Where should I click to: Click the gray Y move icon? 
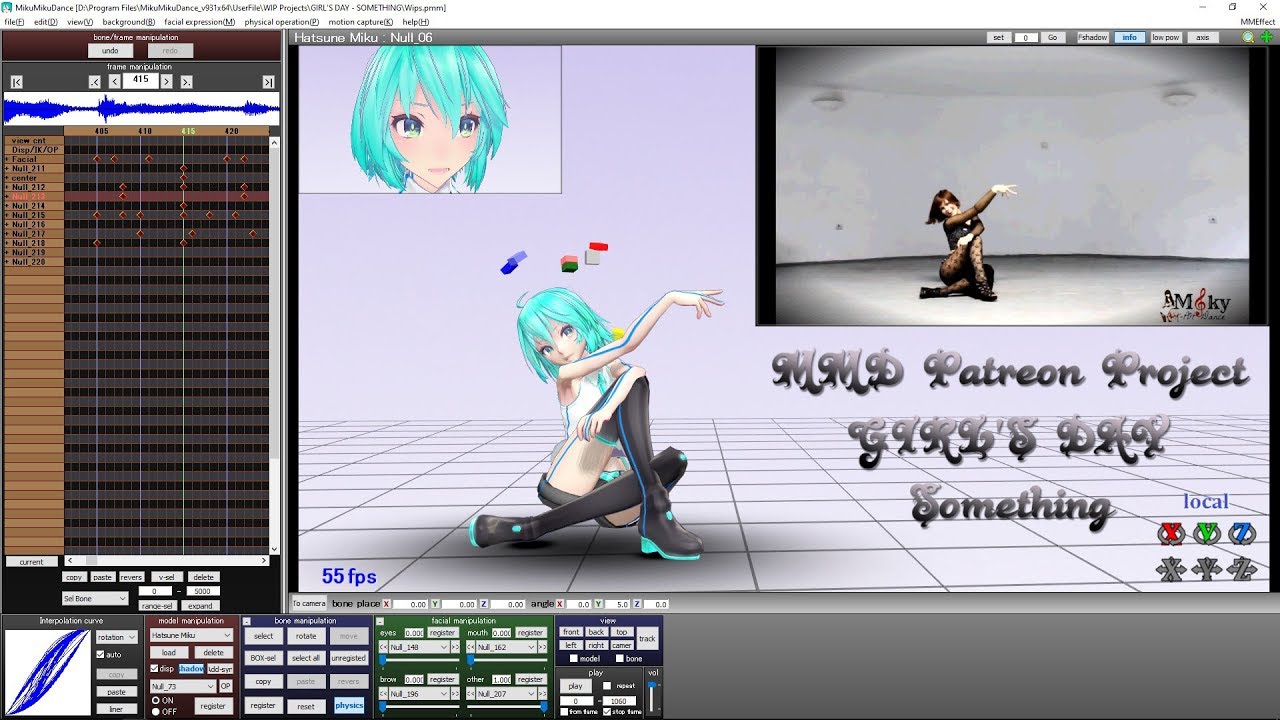coord(1206,569)
